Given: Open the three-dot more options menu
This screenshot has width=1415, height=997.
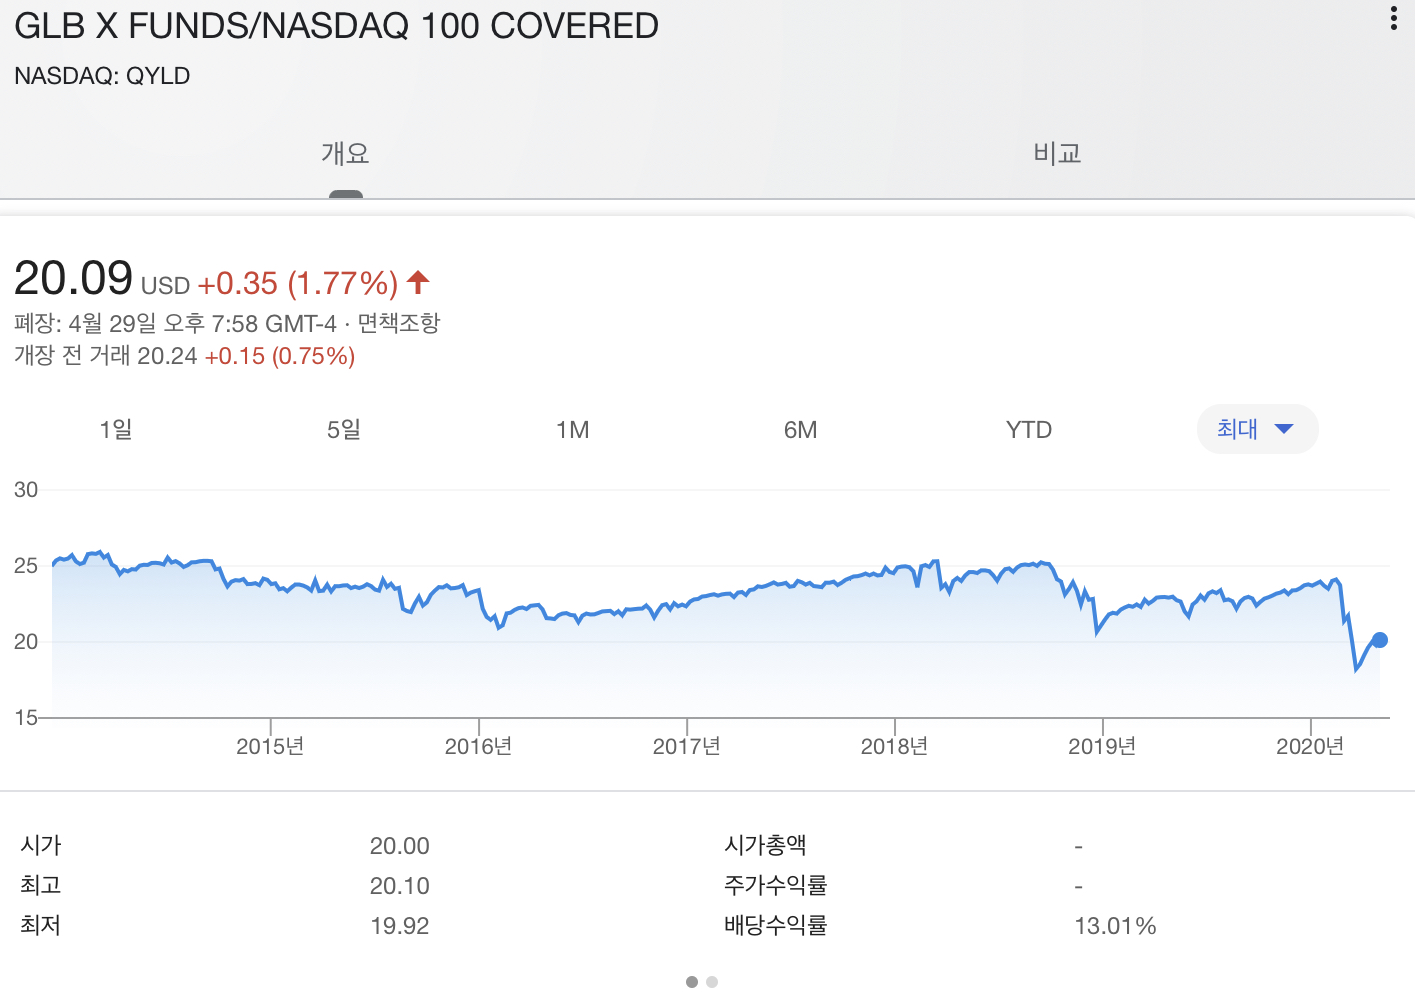Looking at the screenshot, I should click(1393, 18).
